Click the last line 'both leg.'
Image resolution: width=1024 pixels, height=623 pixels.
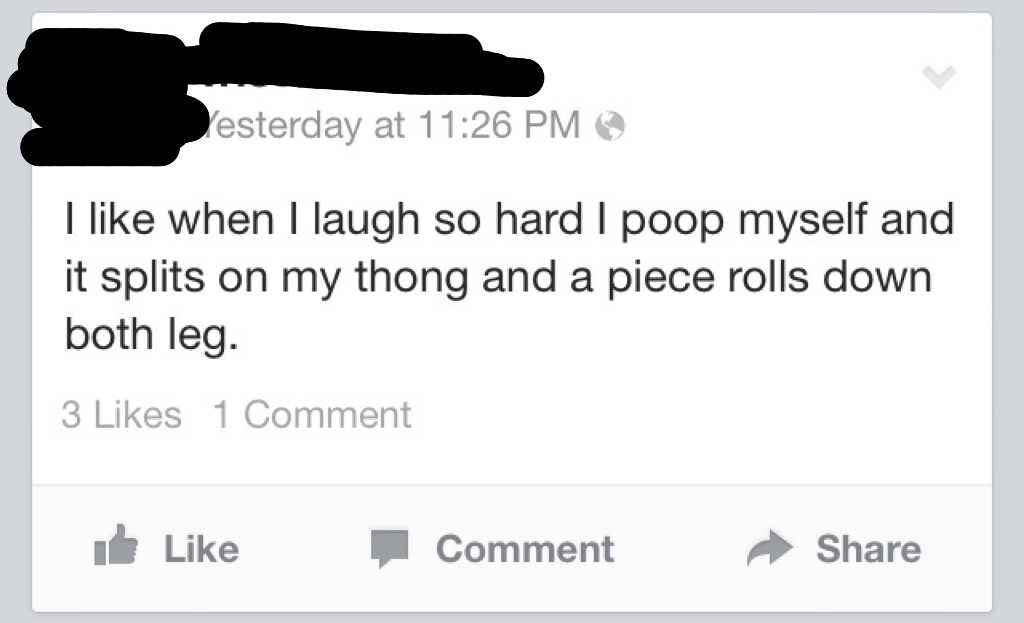(x=151, y=336)
